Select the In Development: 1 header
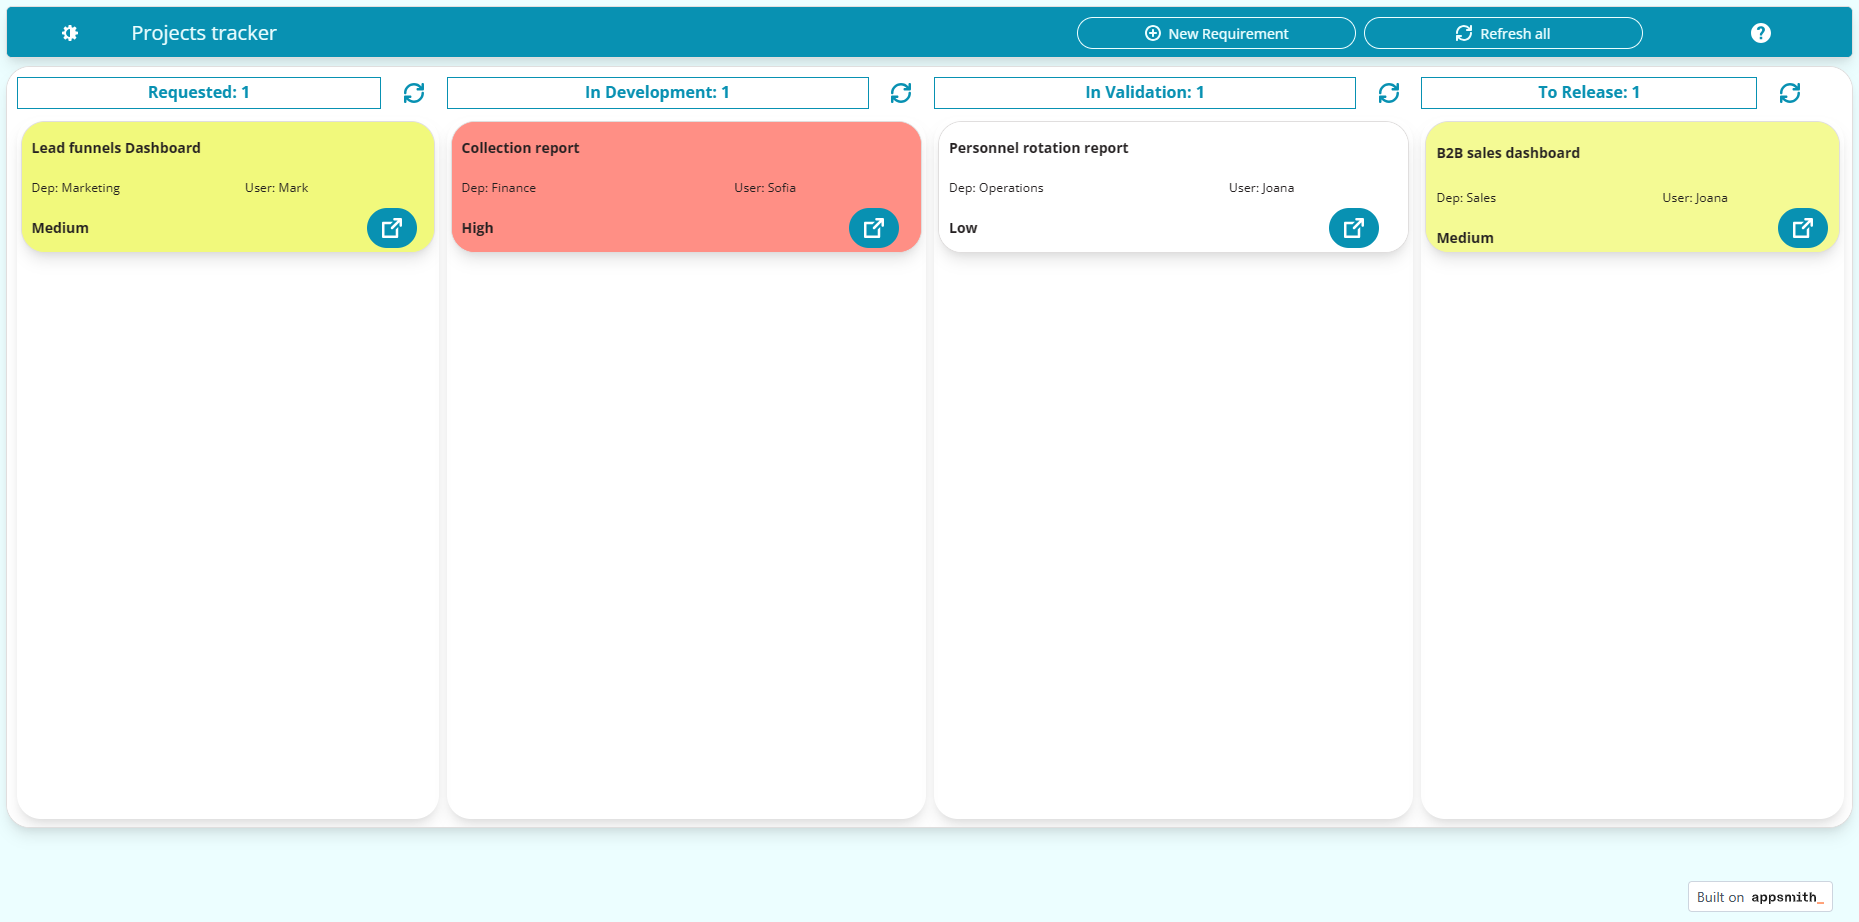 657,93
